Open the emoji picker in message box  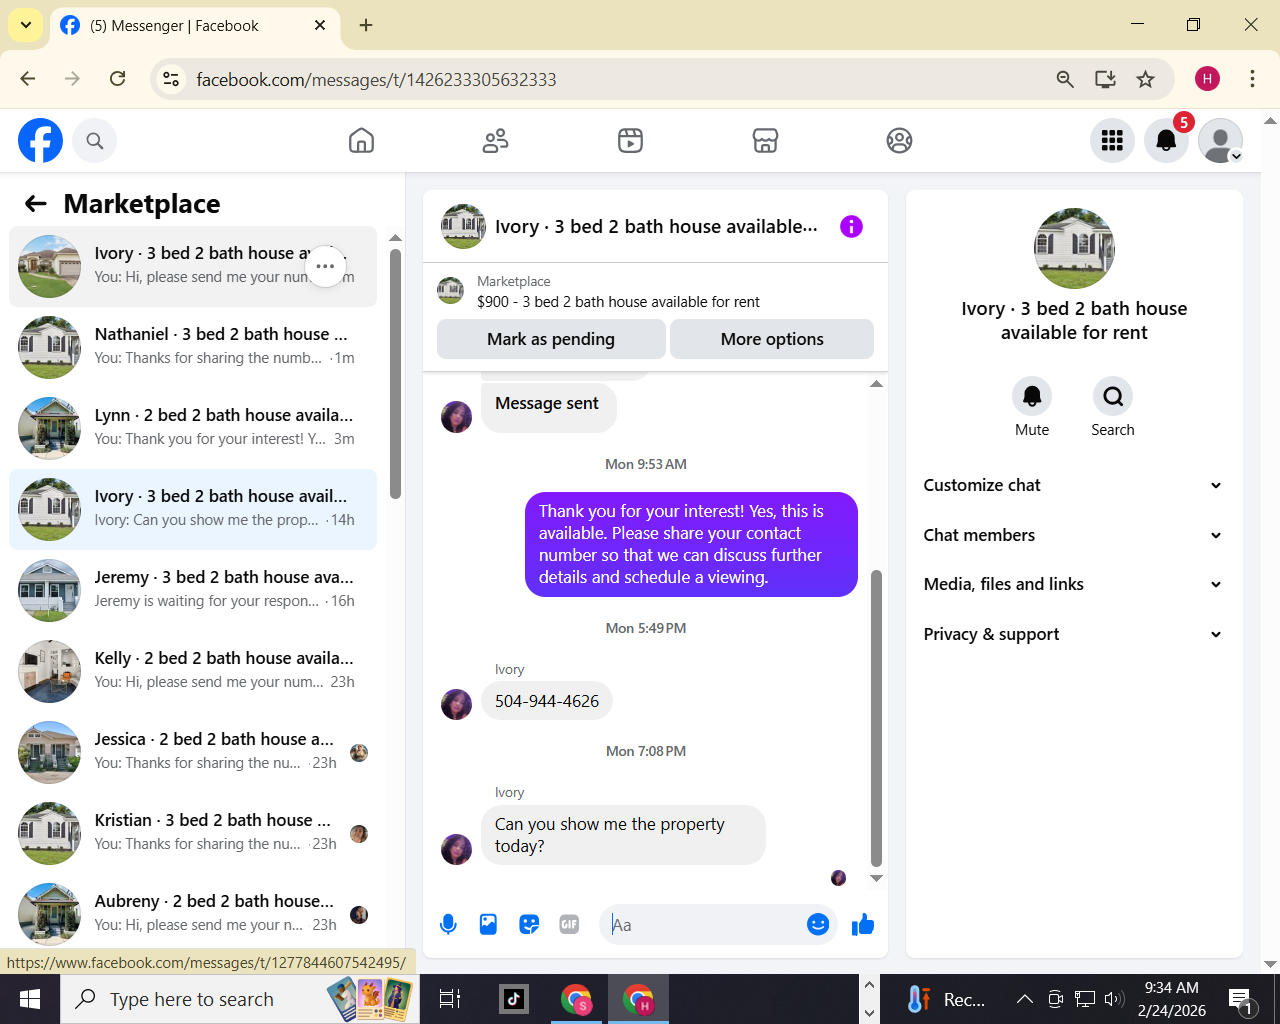pos(818,925)
